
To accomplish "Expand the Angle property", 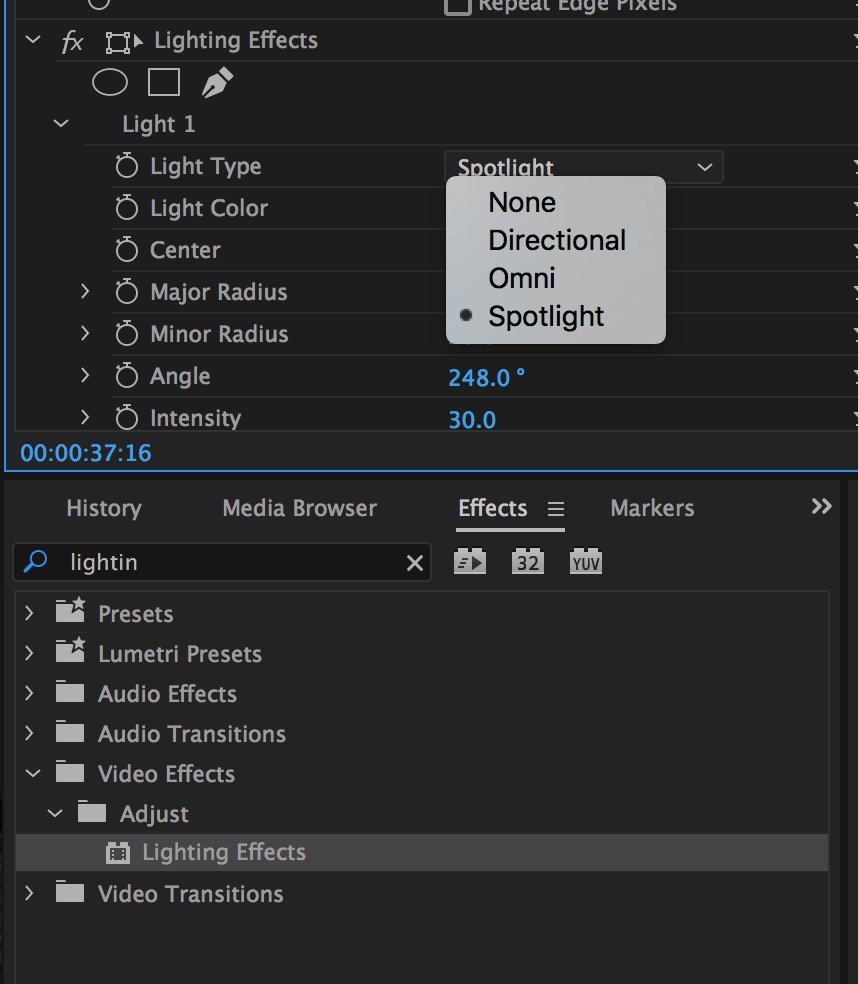I will click(x=85, y=375).
